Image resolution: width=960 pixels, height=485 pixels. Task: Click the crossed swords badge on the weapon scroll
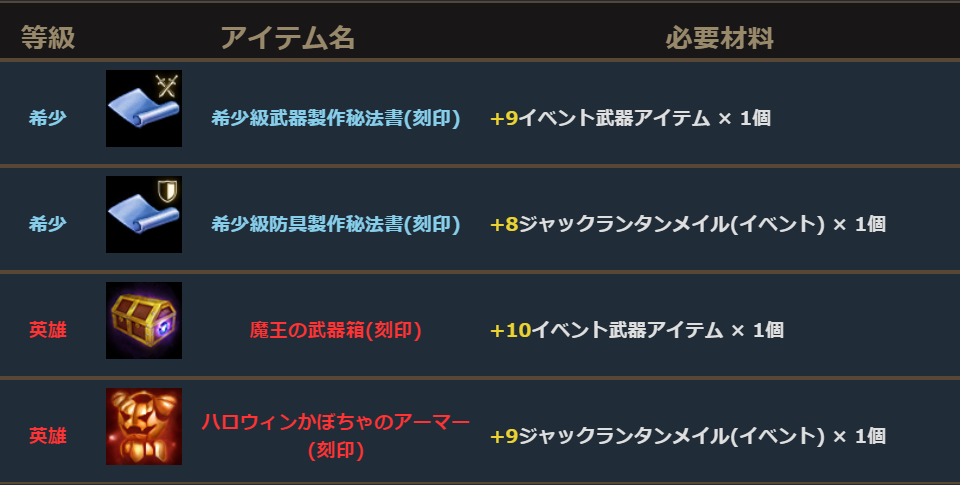(x=167, y=86)
